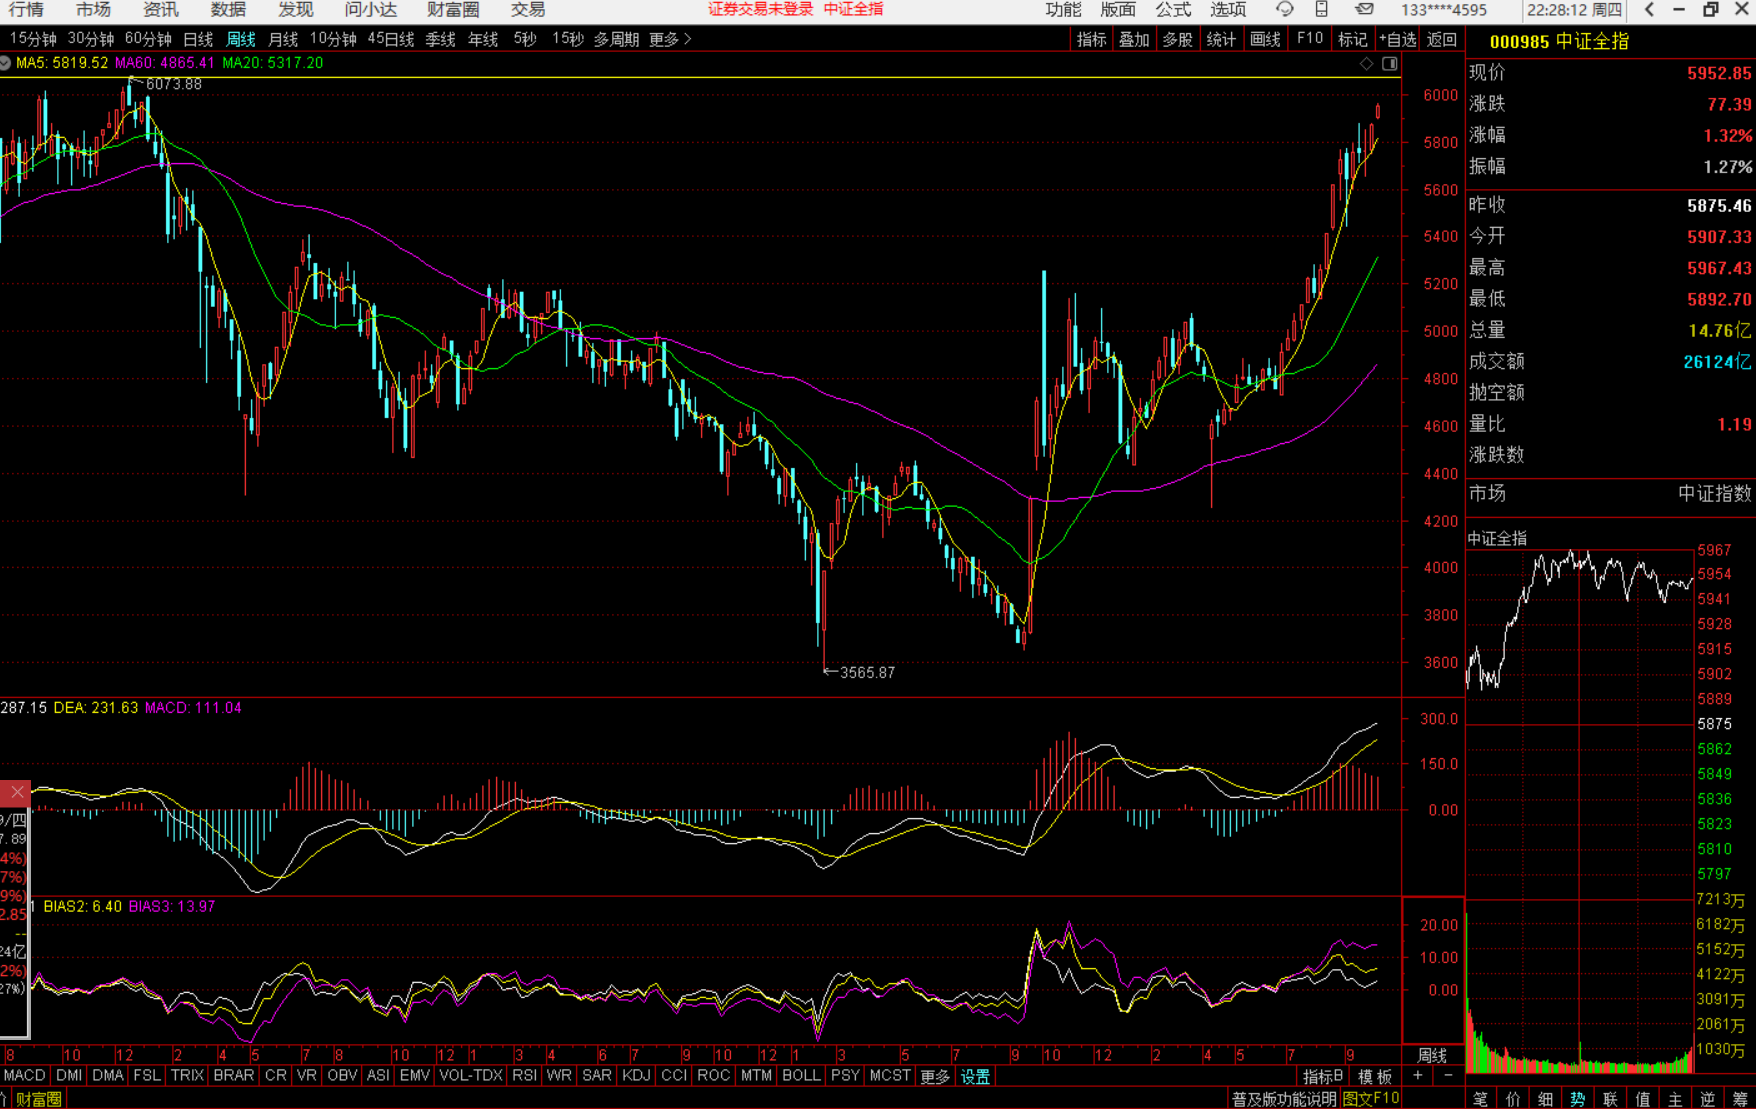Zoom out chart with minus button

pos(1448,1076)
